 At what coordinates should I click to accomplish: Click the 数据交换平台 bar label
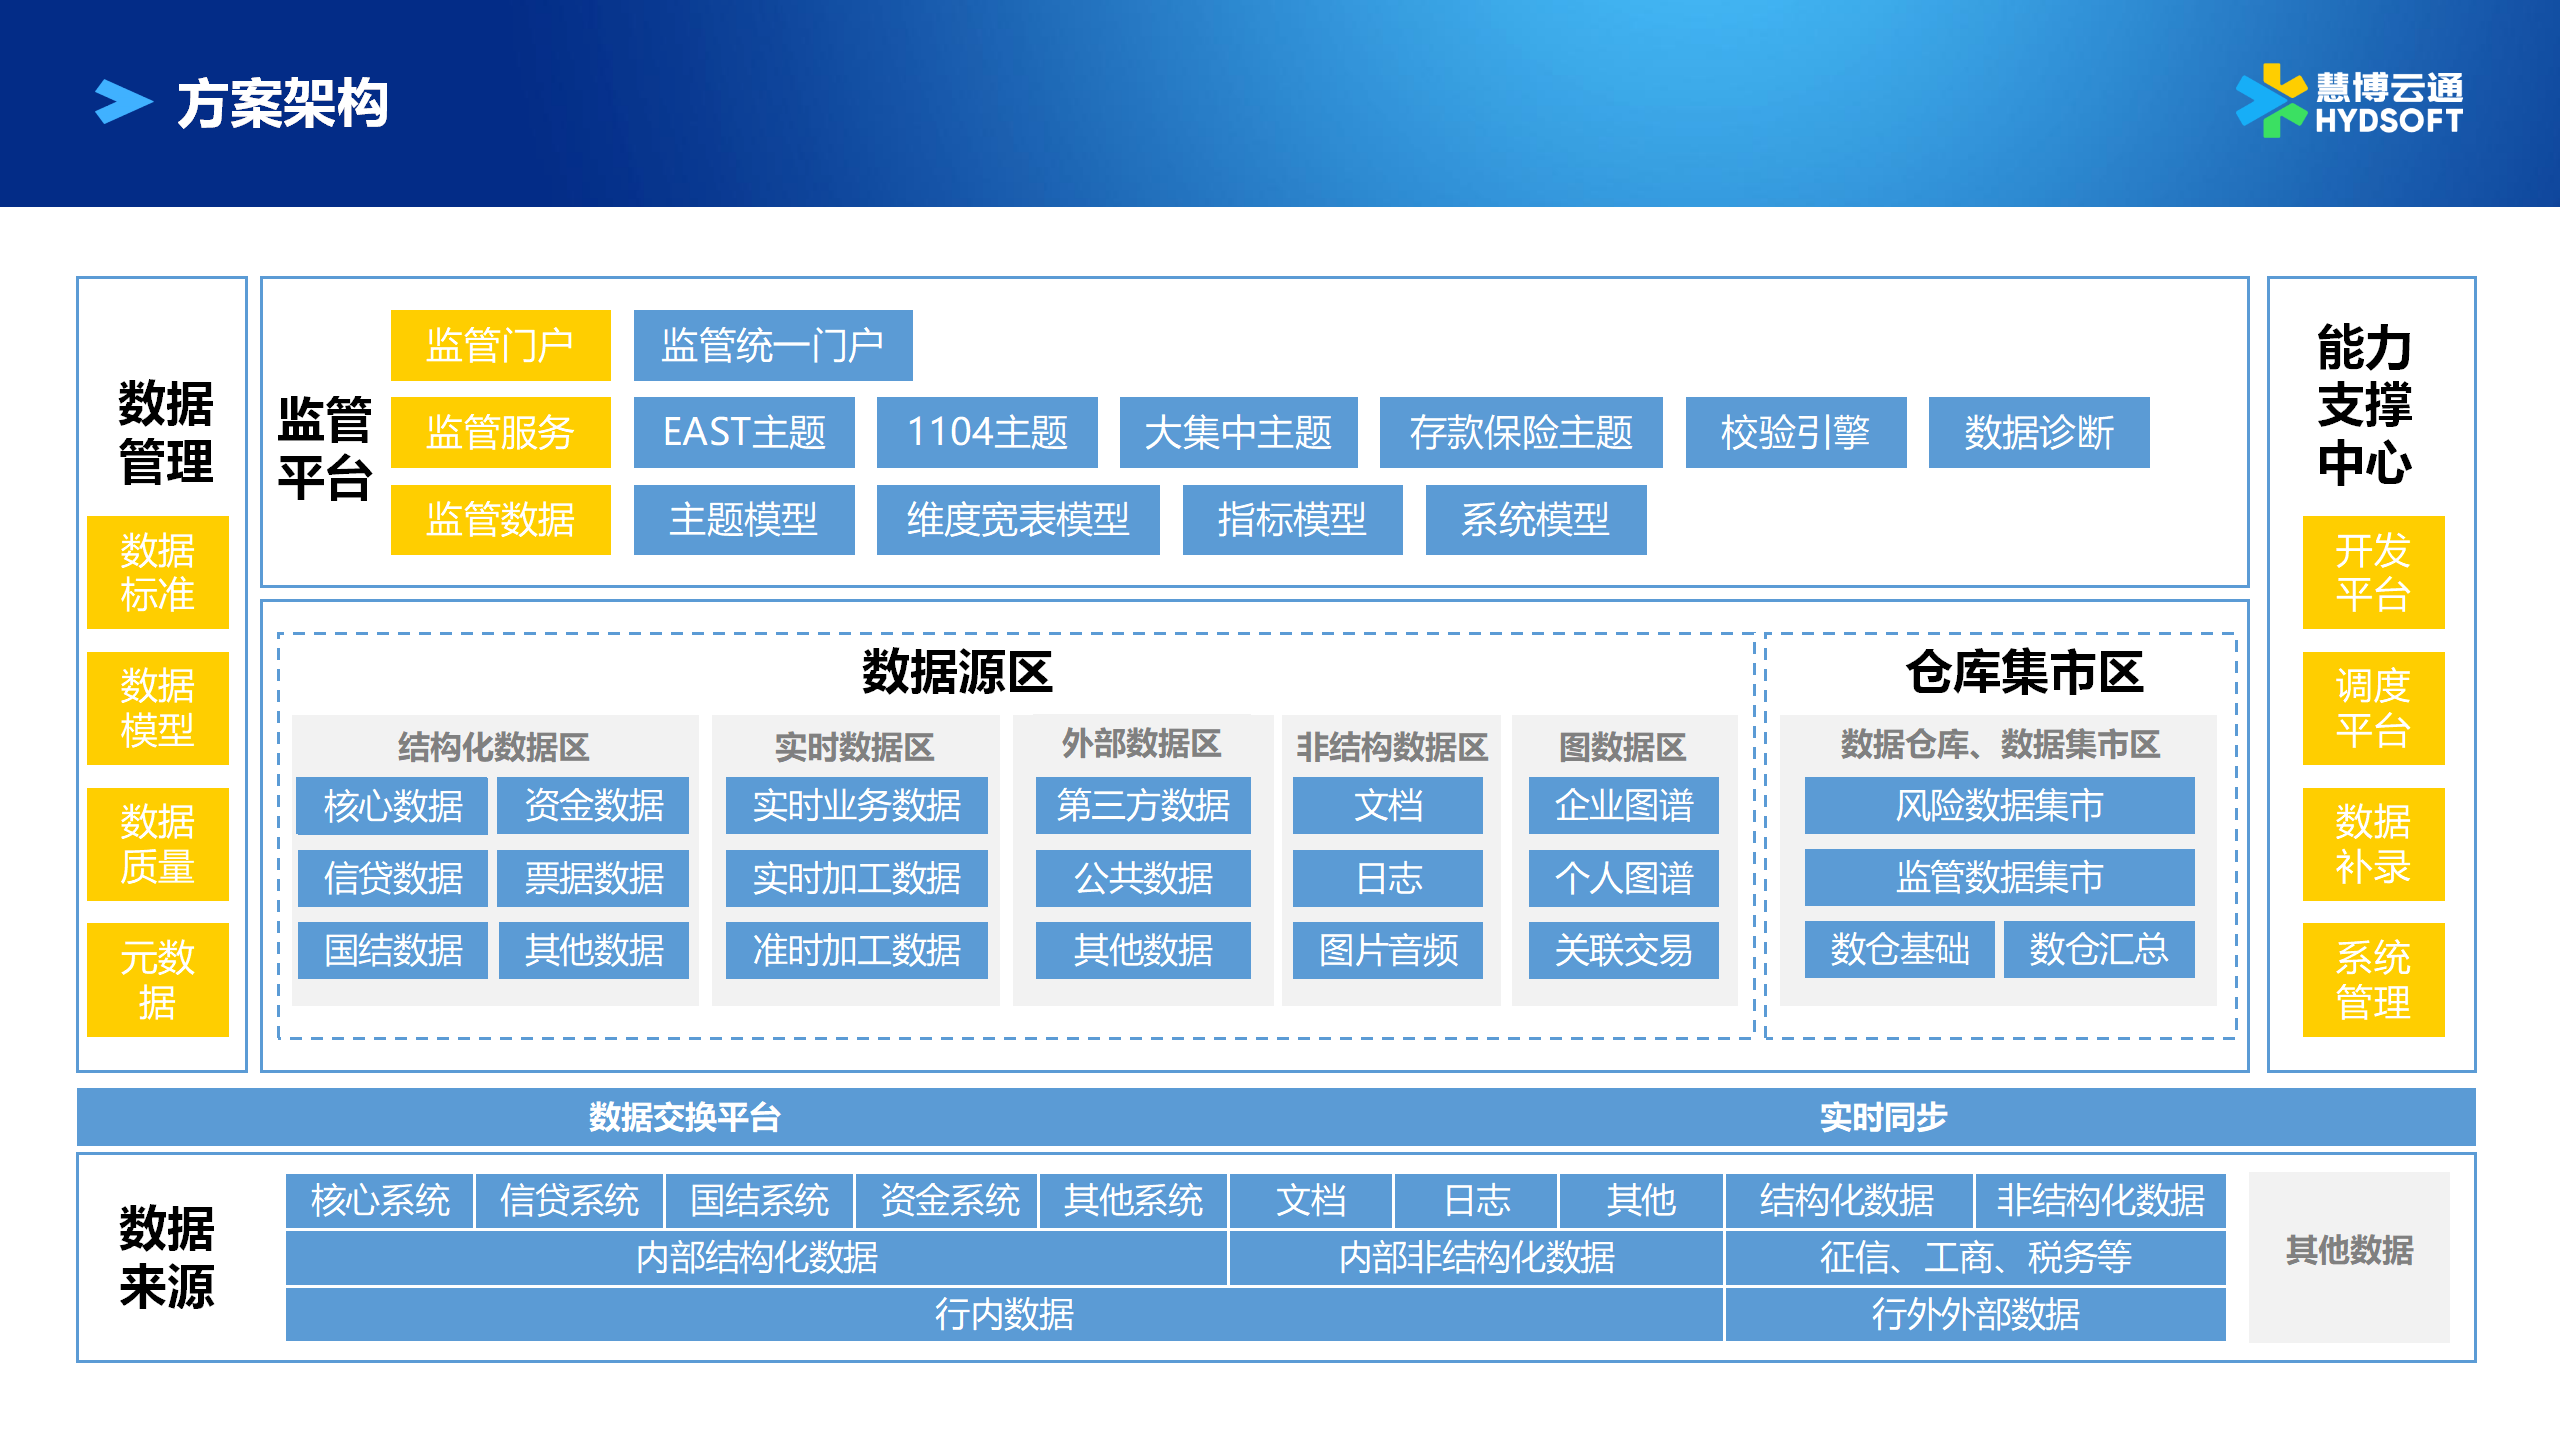[684, 1117]
